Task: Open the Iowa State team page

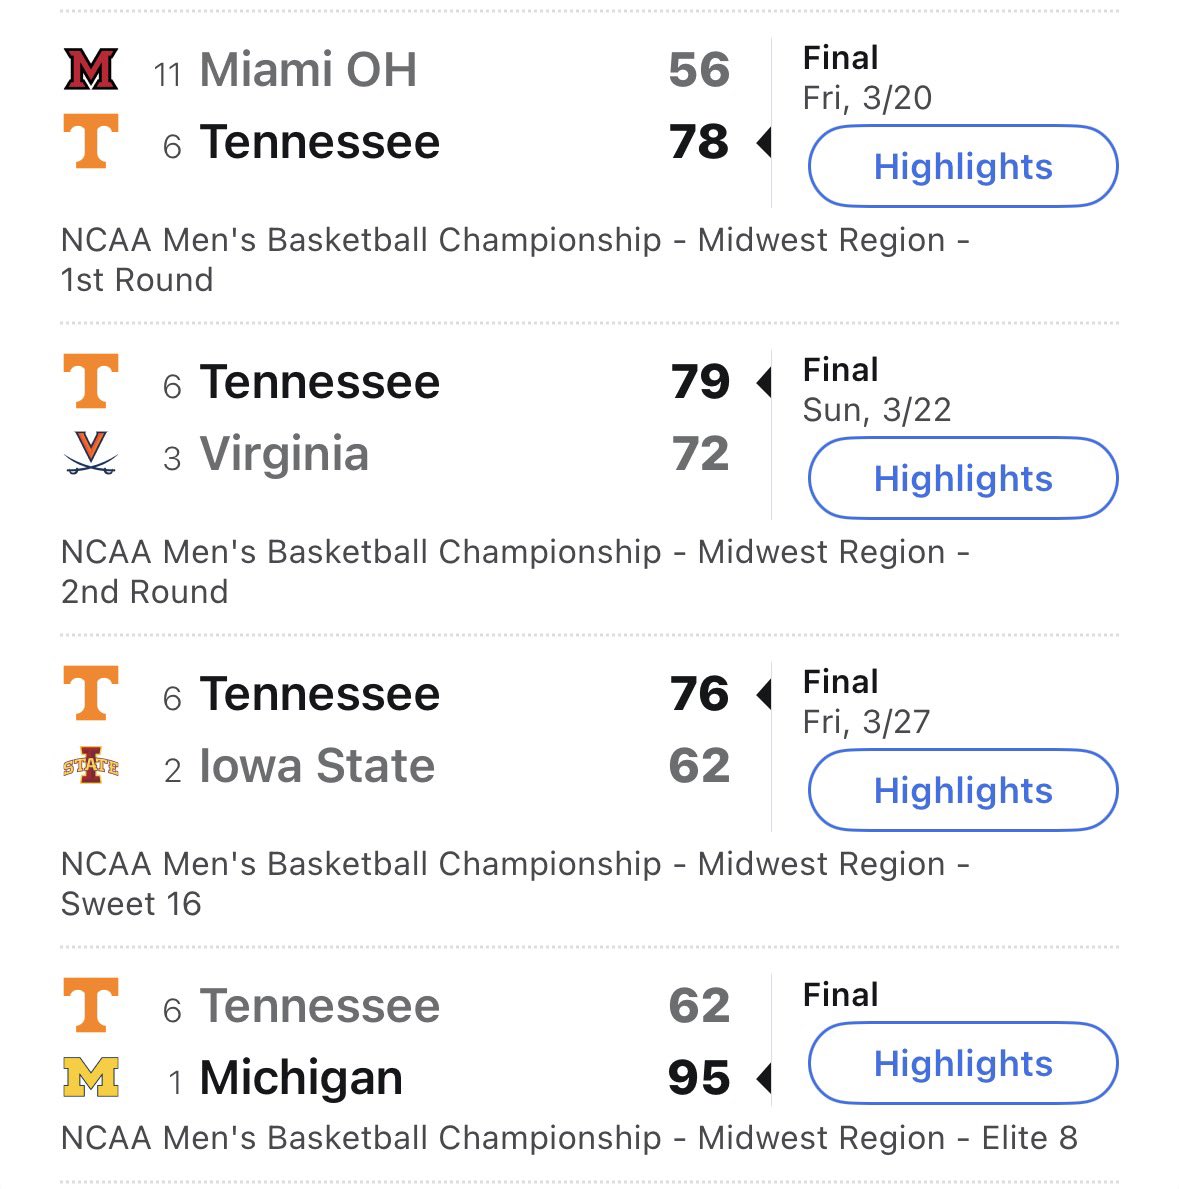Action: [317, 766]
